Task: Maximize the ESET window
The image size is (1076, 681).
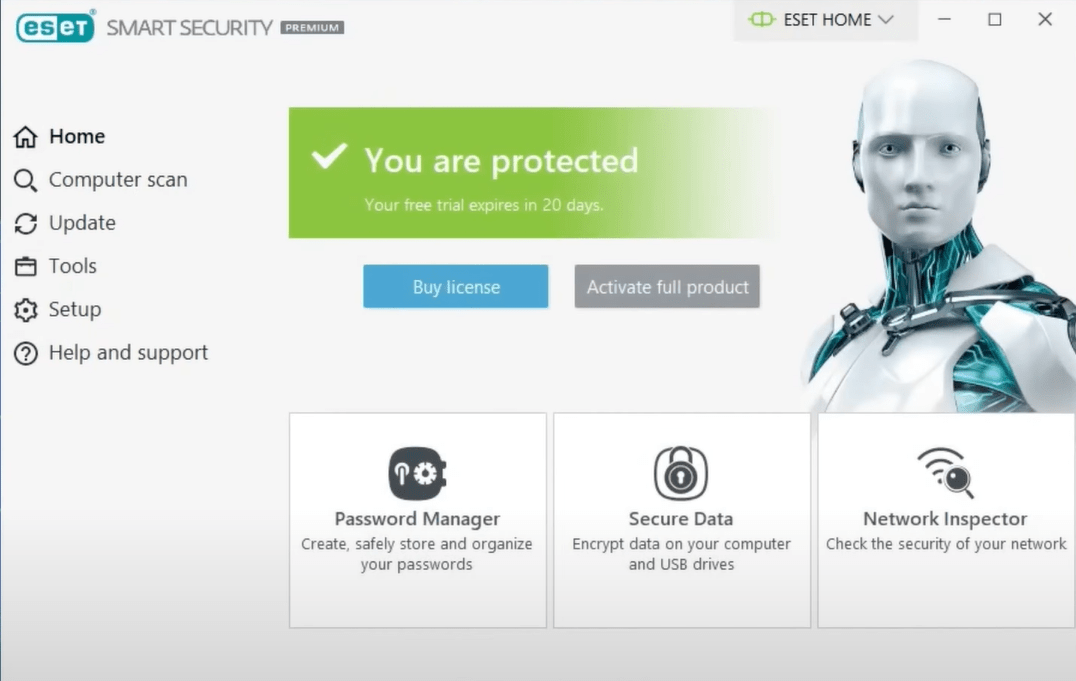Action: pos(994,19)
